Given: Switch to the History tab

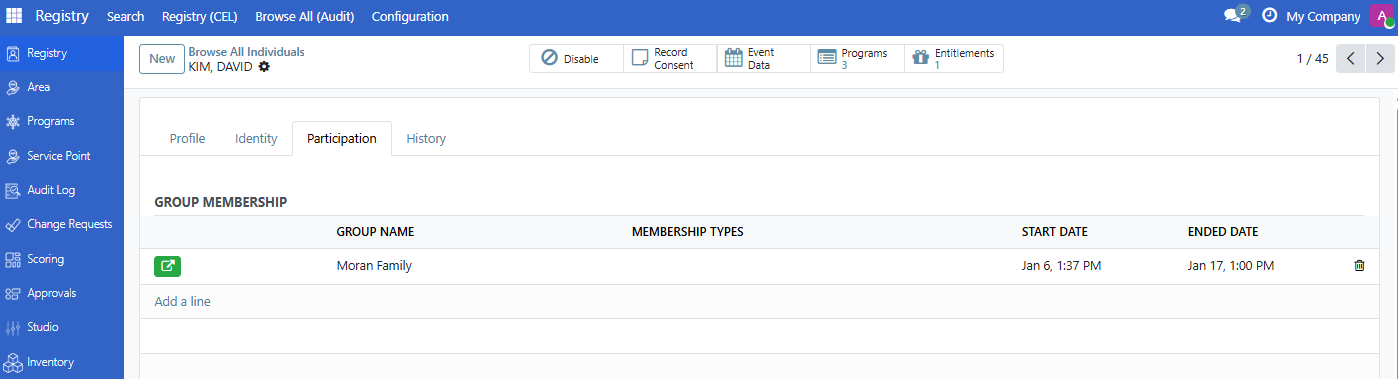Looking at the screenshot, I should [426, 138].
